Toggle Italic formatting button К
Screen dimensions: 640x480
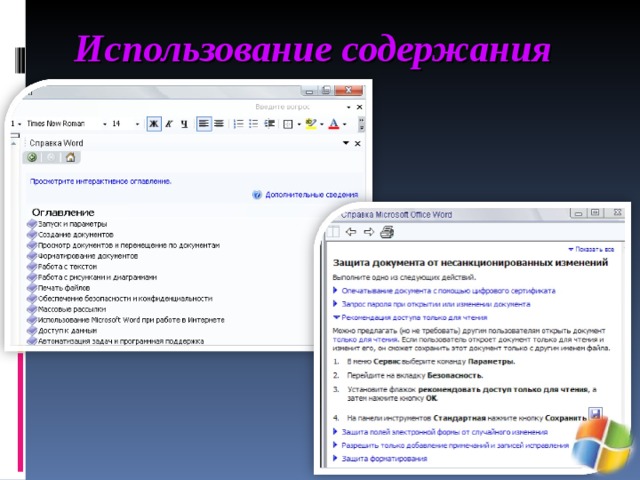[169, 123]
